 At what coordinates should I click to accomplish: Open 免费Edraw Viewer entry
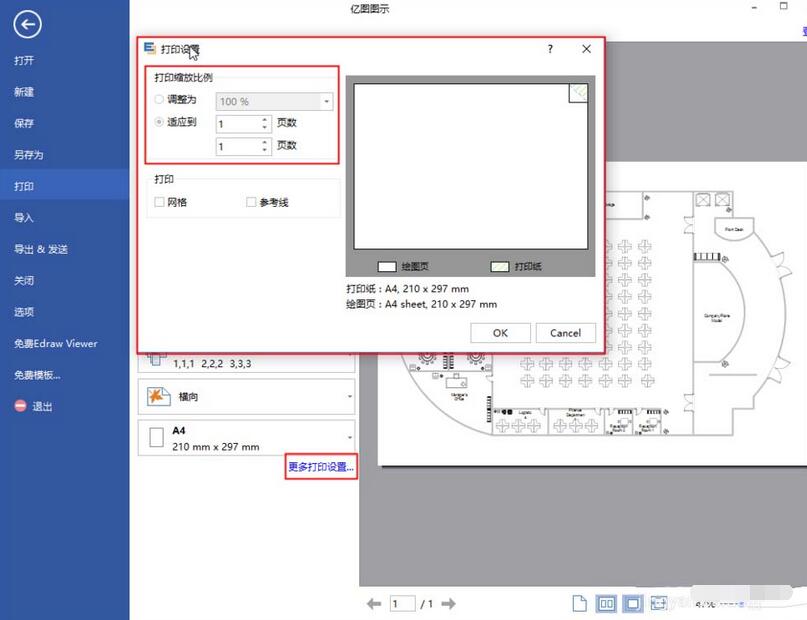click(56, 344)
